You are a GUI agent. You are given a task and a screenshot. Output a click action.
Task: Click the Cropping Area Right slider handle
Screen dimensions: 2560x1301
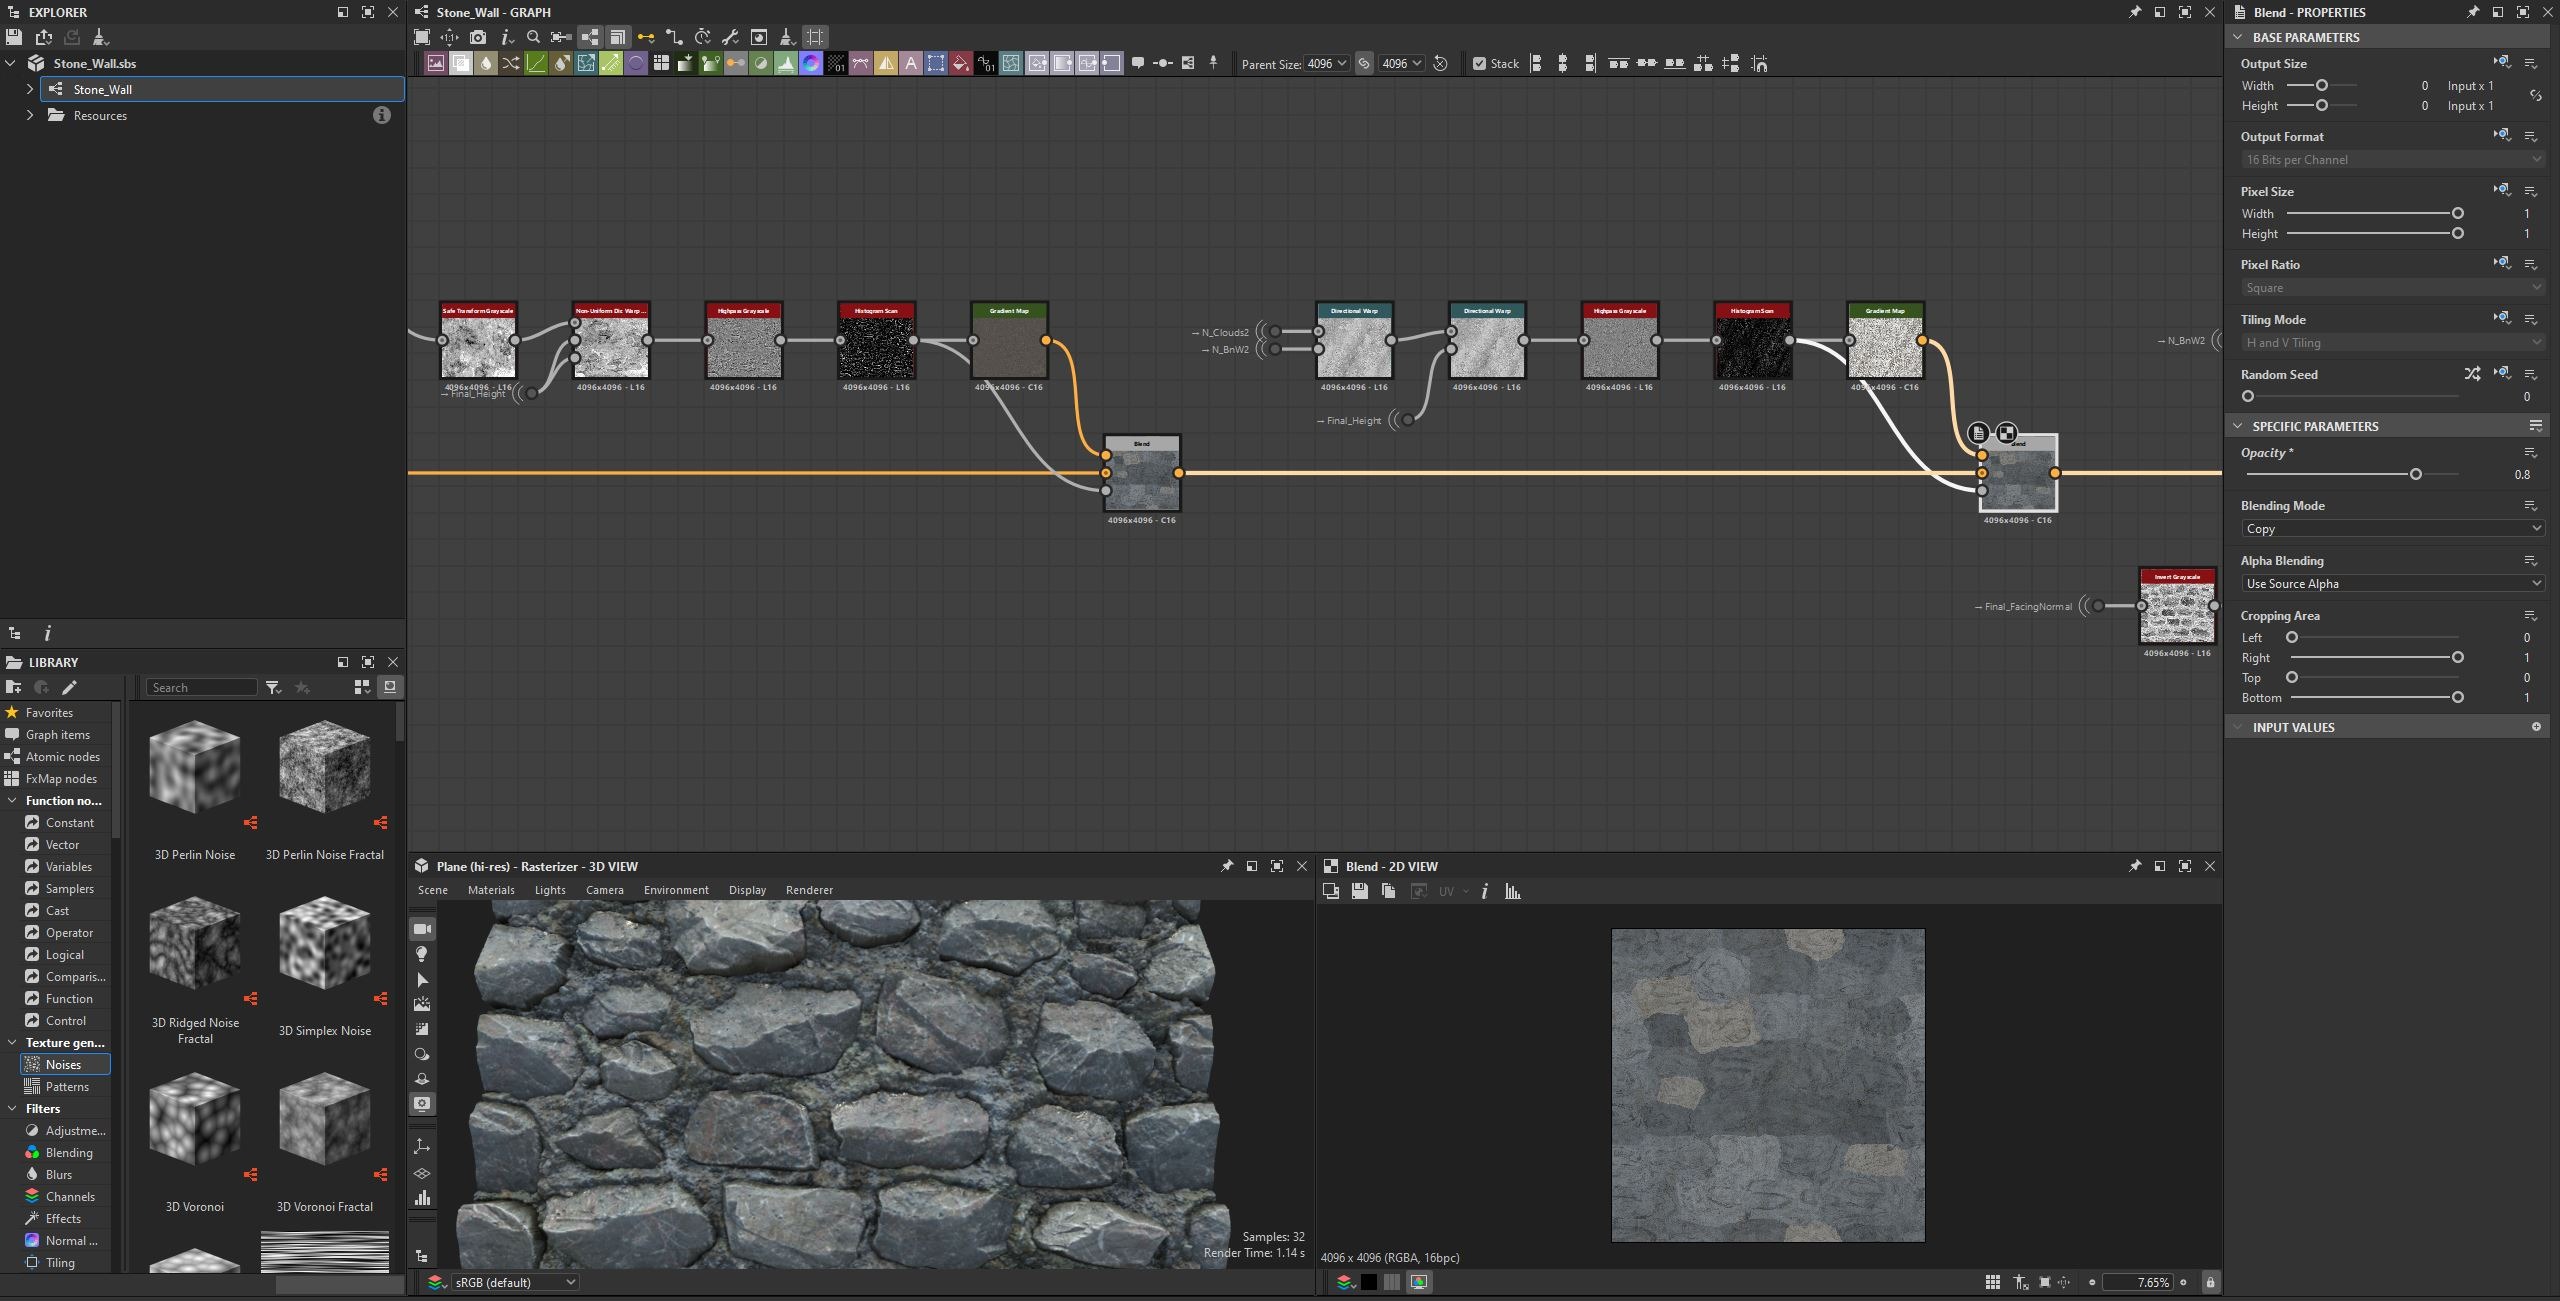click(x=2457, y=657)
